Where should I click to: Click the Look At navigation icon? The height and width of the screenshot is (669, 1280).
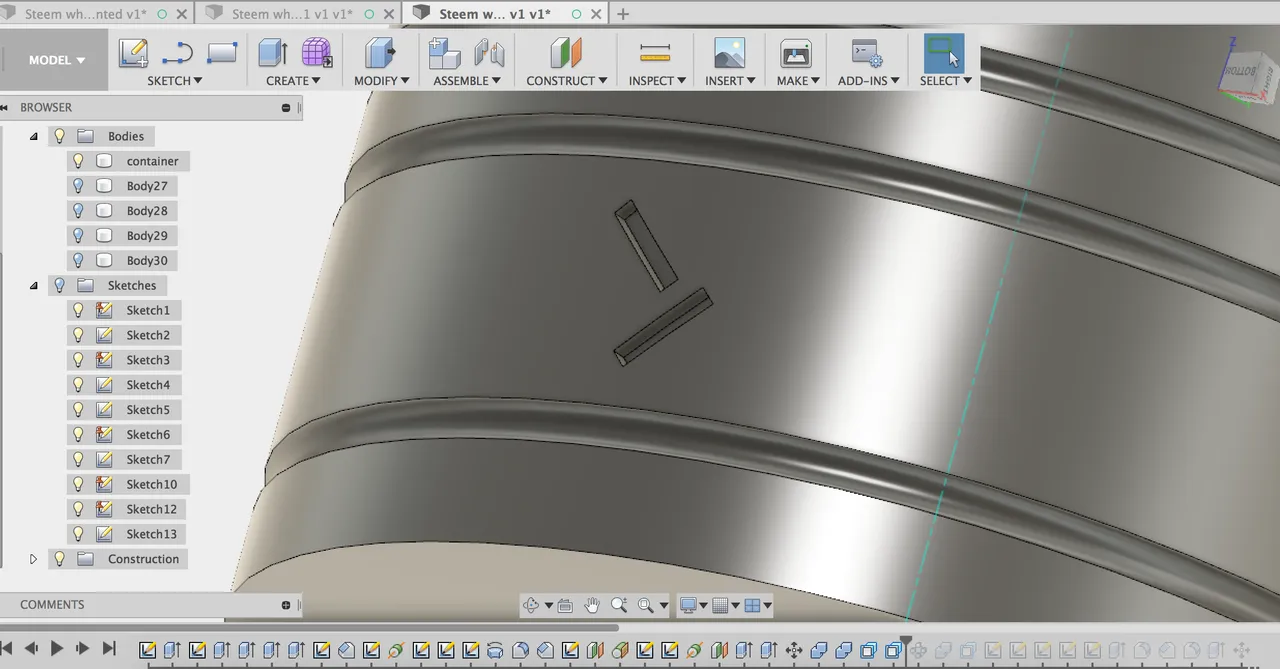(565, 605)
